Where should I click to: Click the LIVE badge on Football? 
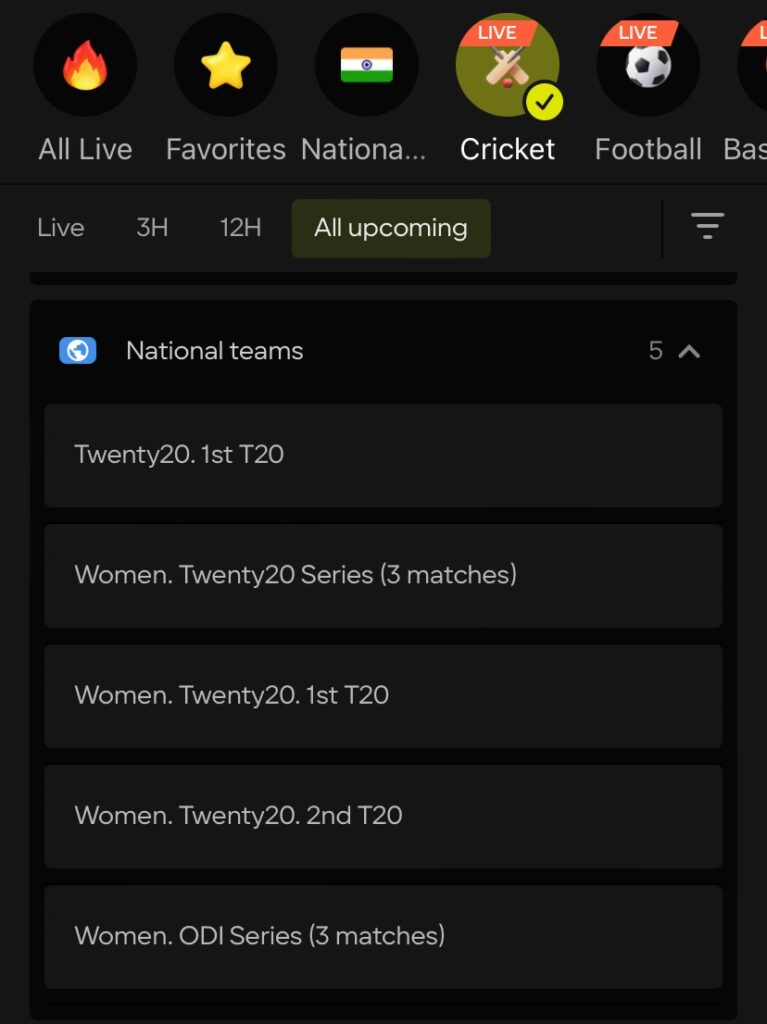click(x=639, y=31)
